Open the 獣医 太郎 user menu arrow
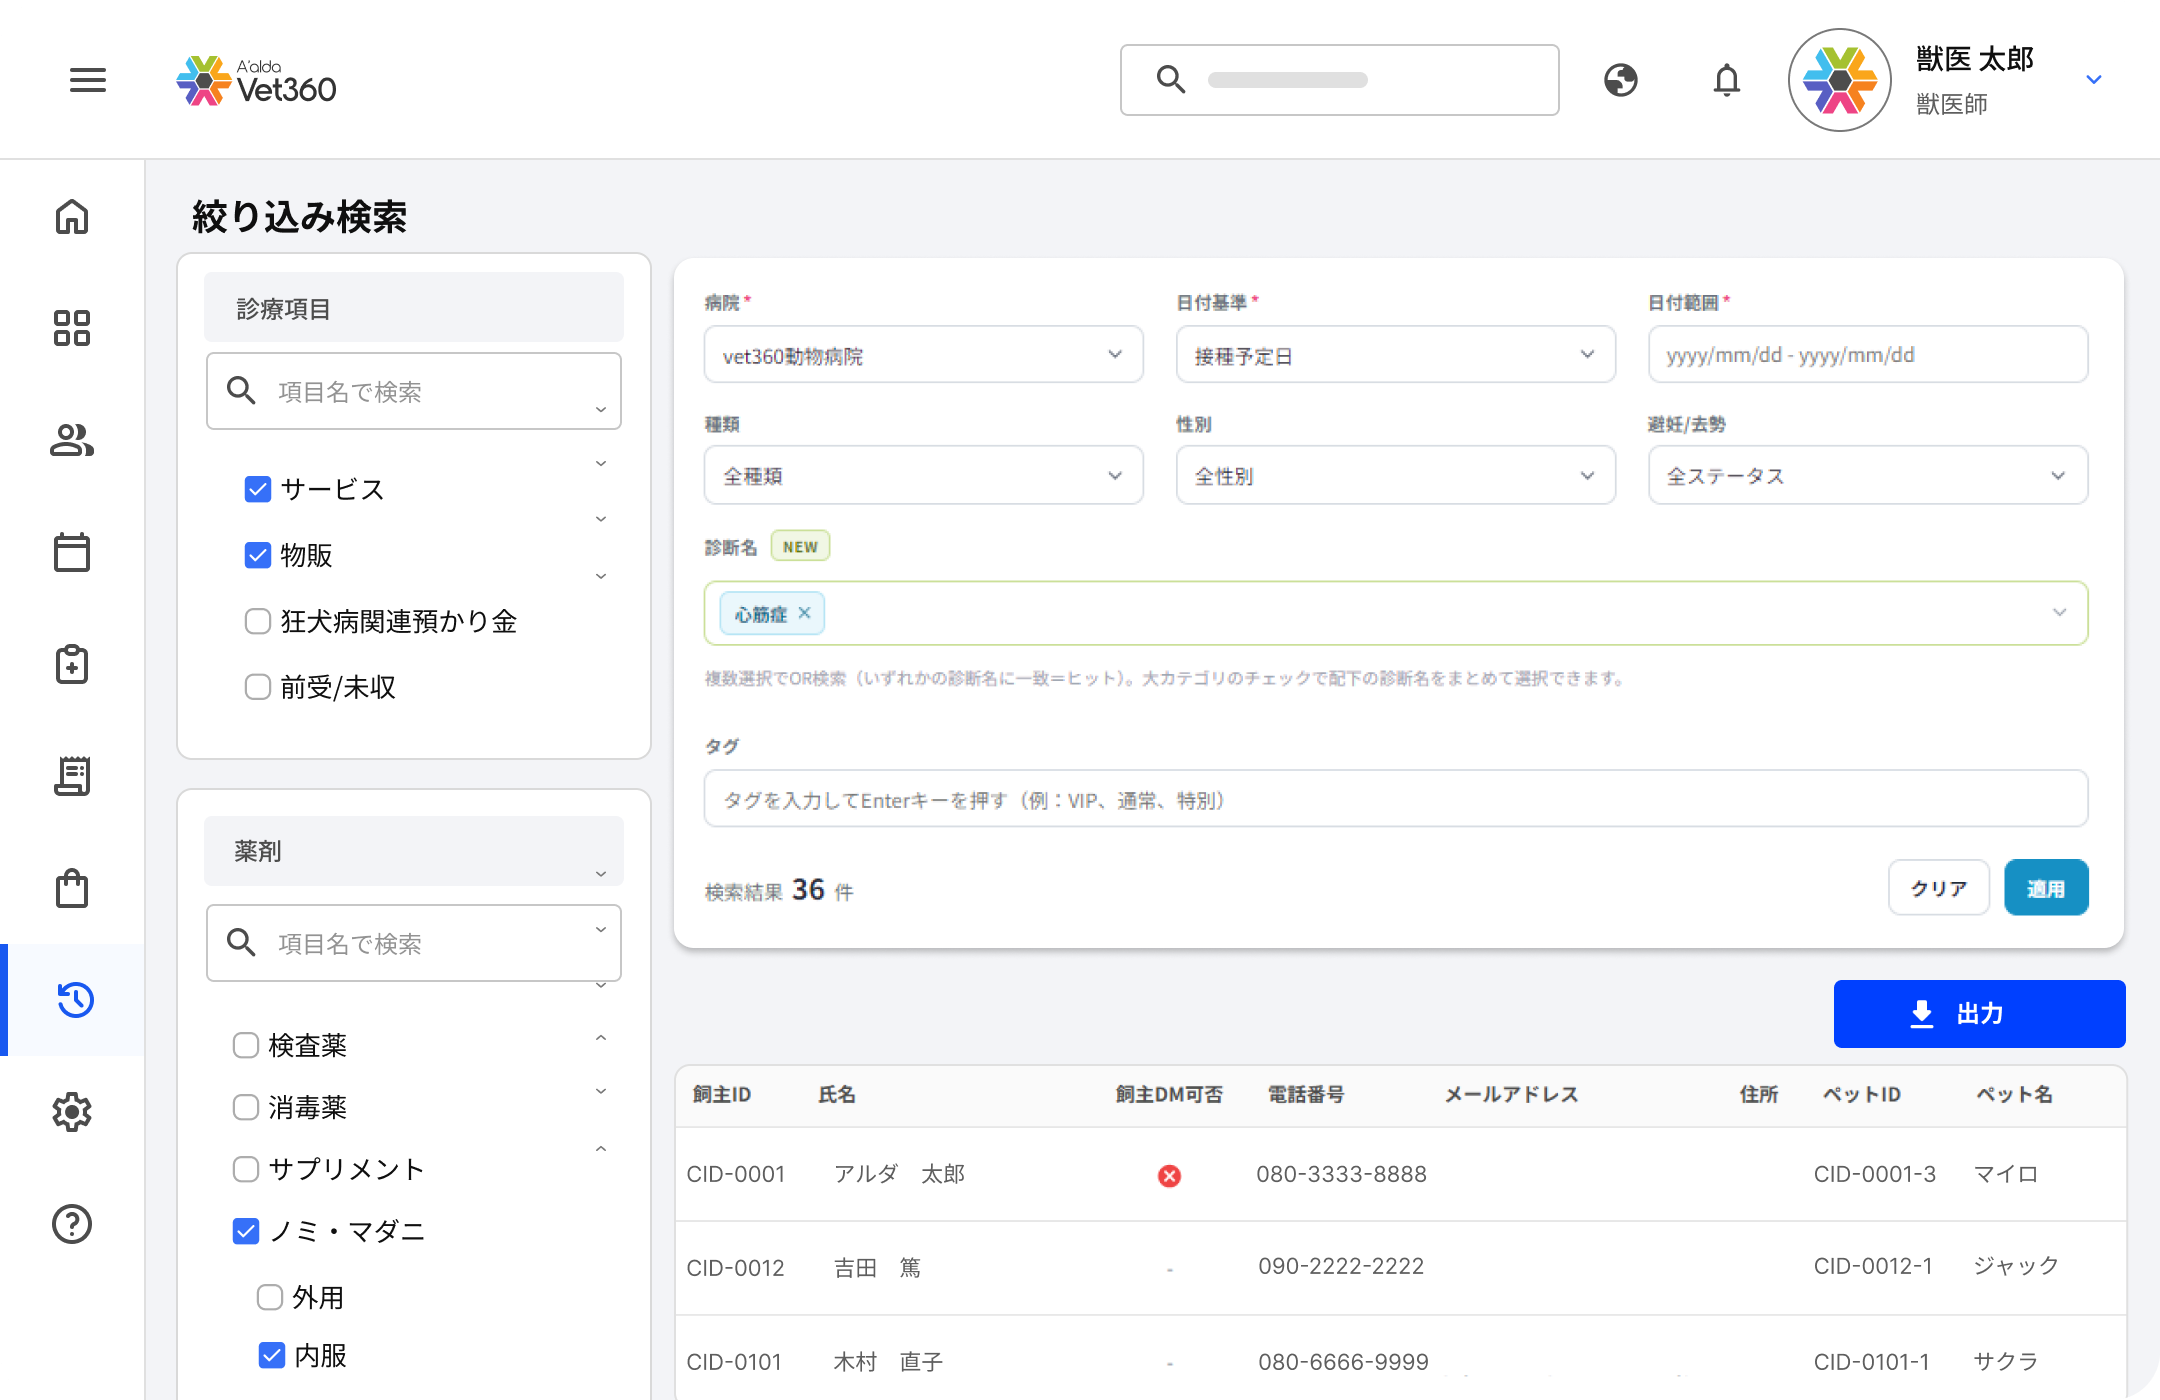 (x=2094, y=80)
